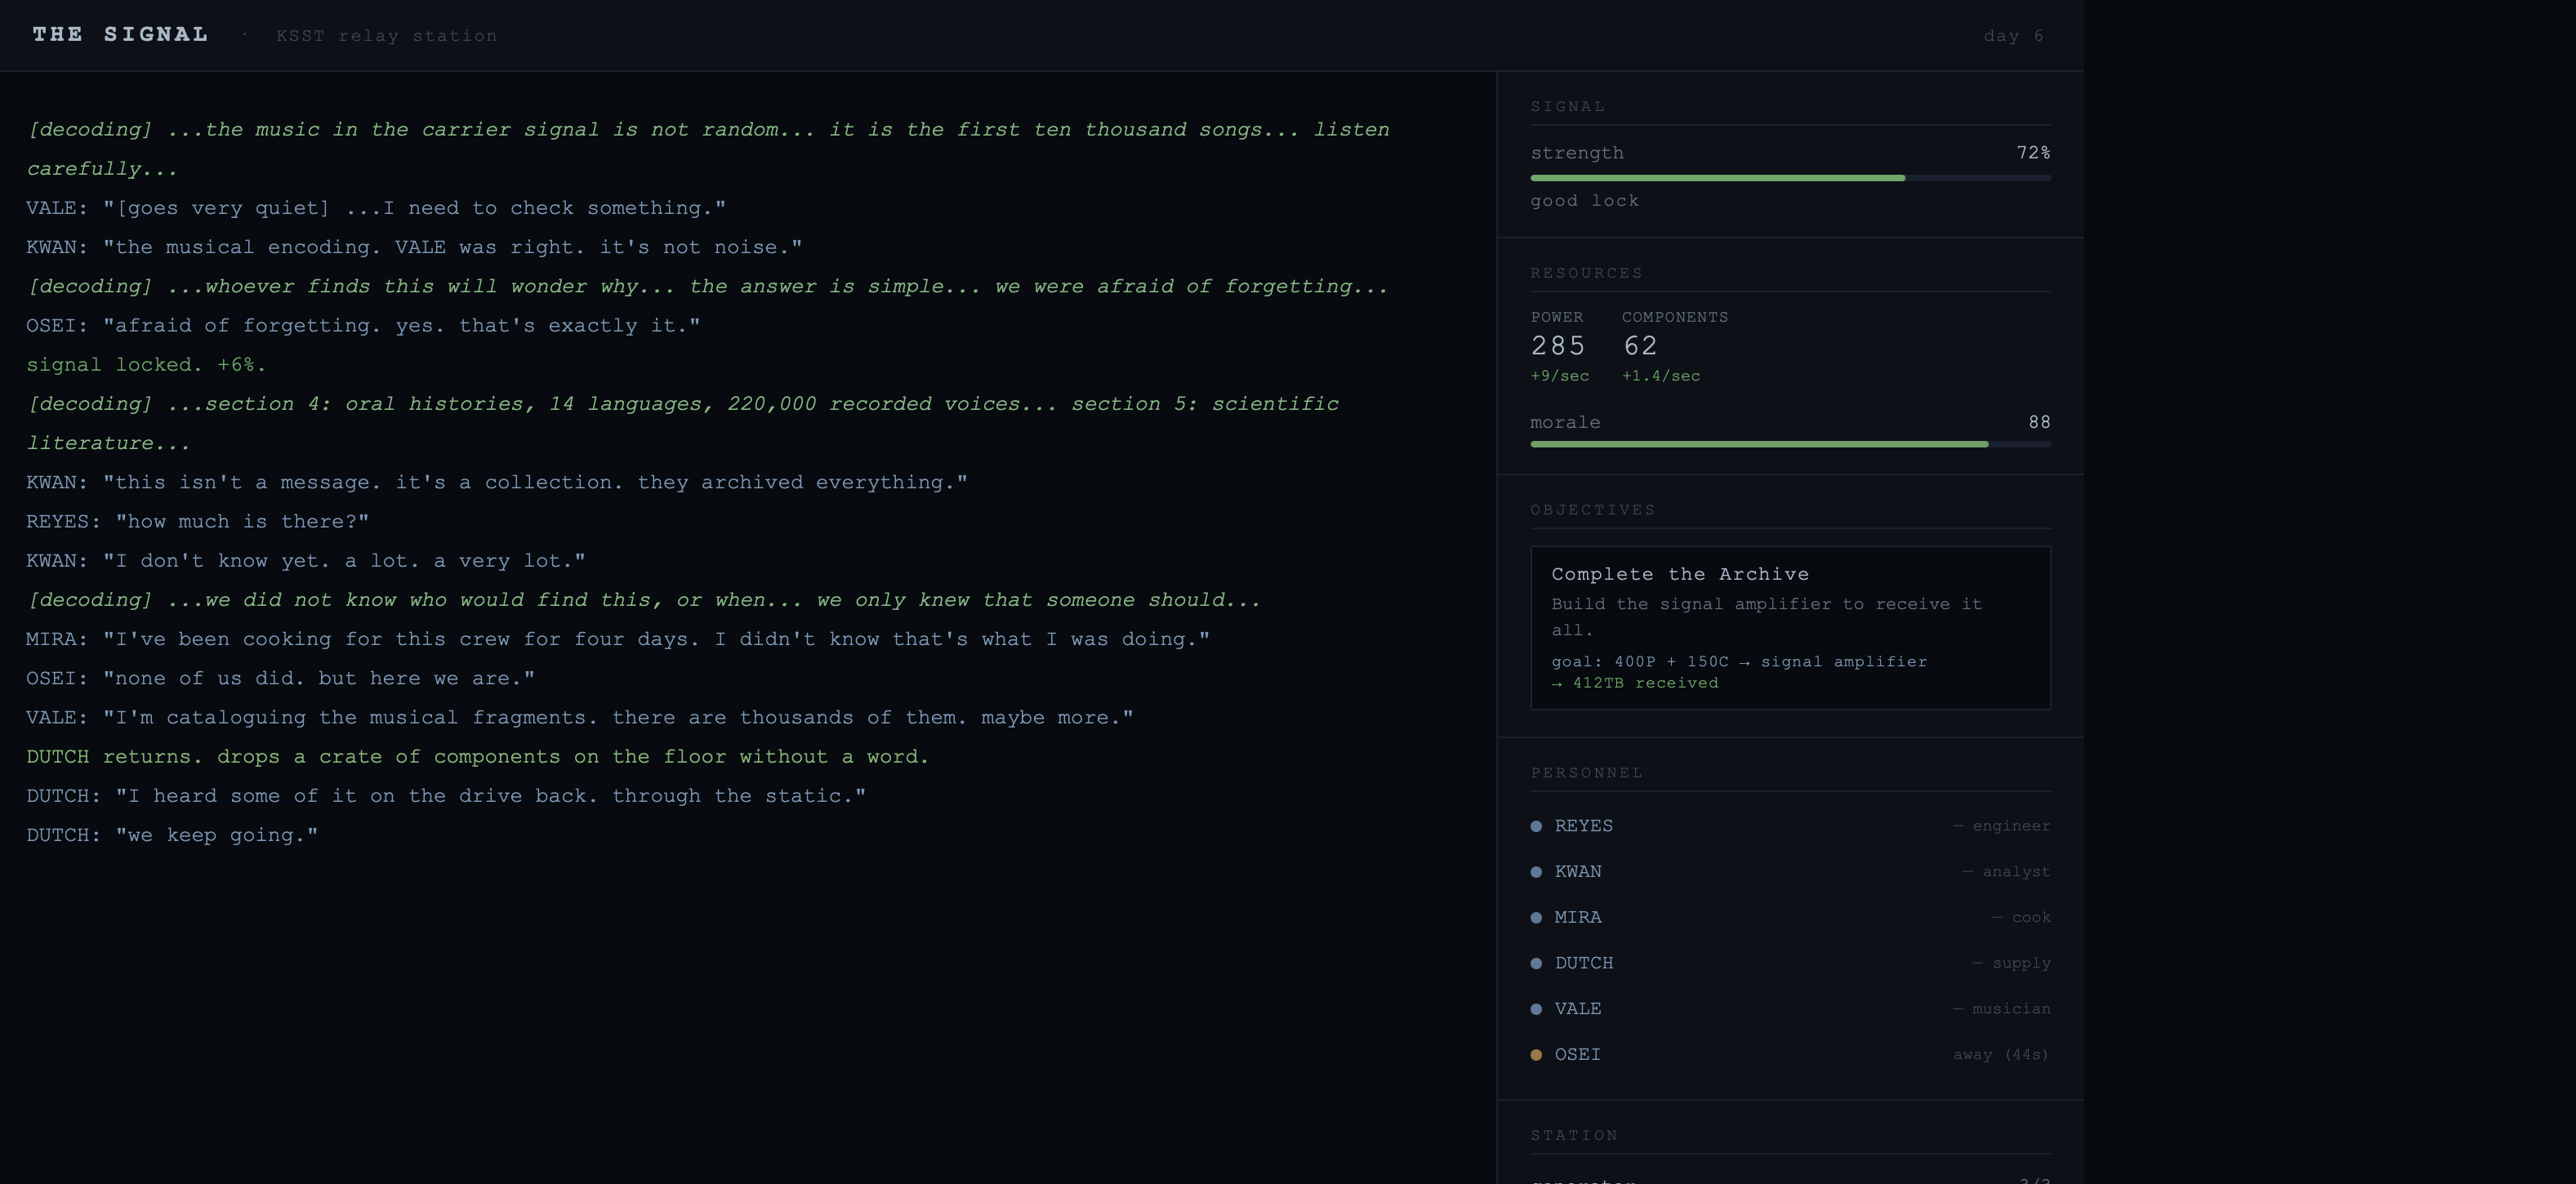Click the DUTCH 'heard some of it' line
The height and width of the screenshot is (1184, 2576).
click(x=445, y=796)
